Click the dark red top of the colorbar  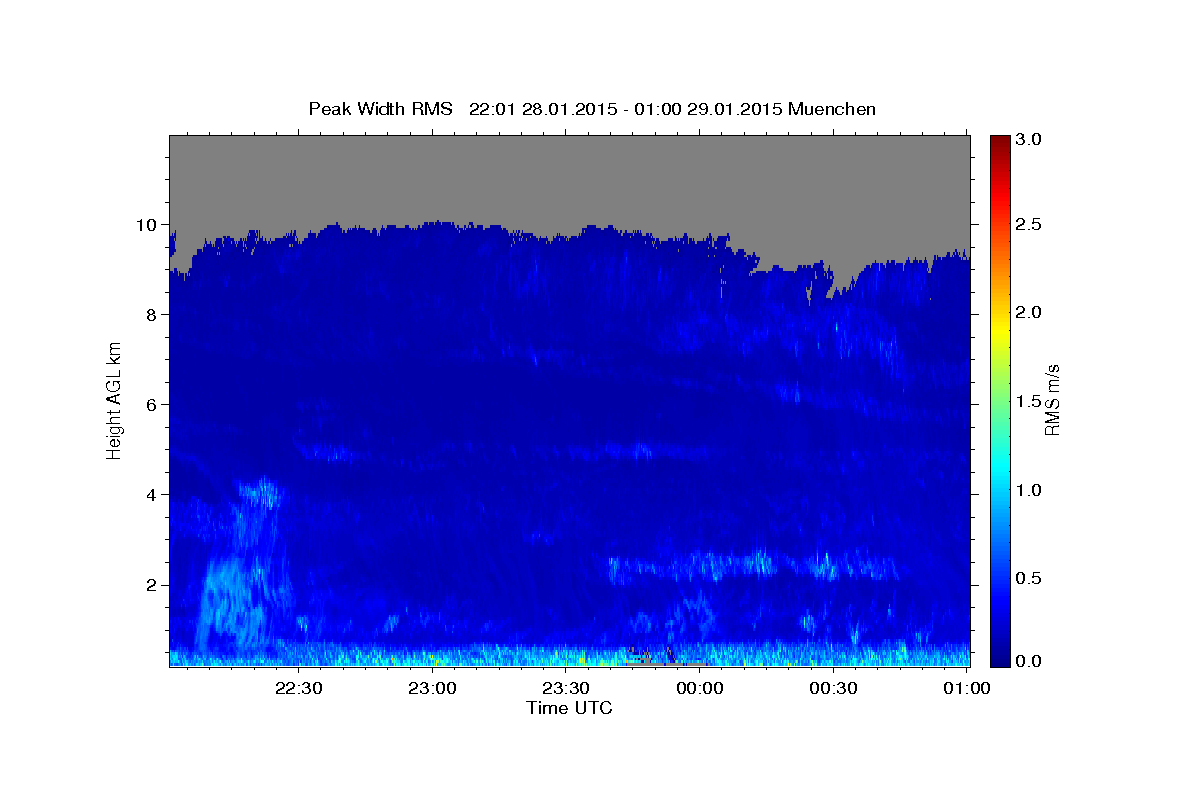pyautogui.click(x=999, y=142)
